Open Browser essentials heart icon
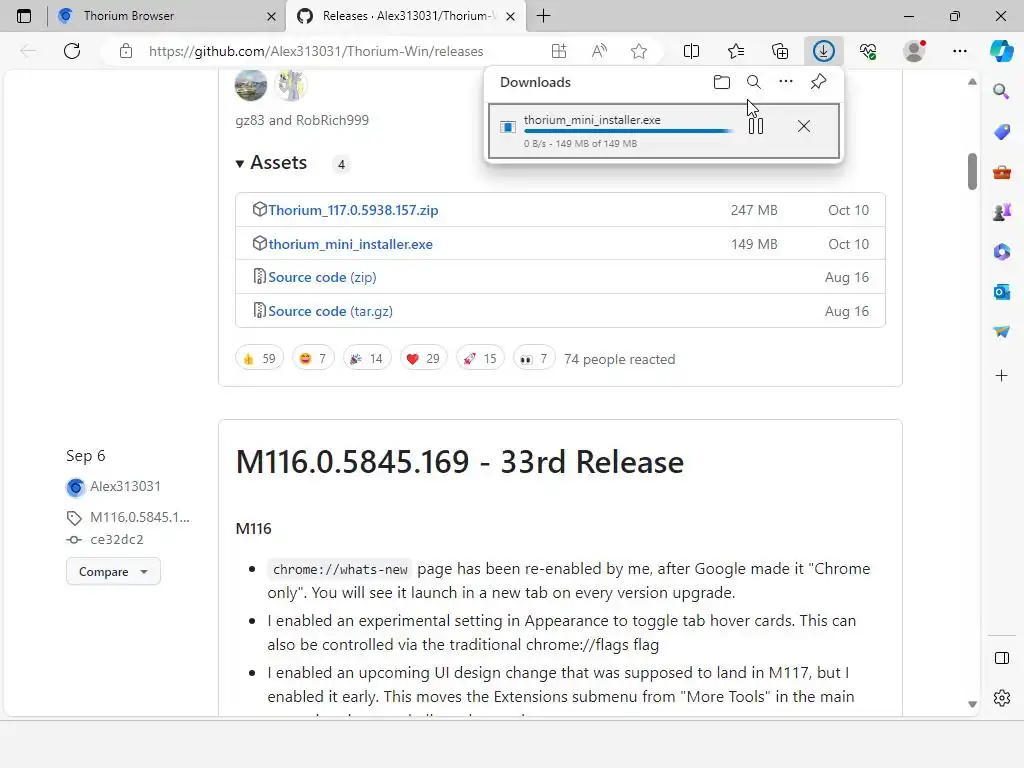1024x768 pixels. (868, 51)
